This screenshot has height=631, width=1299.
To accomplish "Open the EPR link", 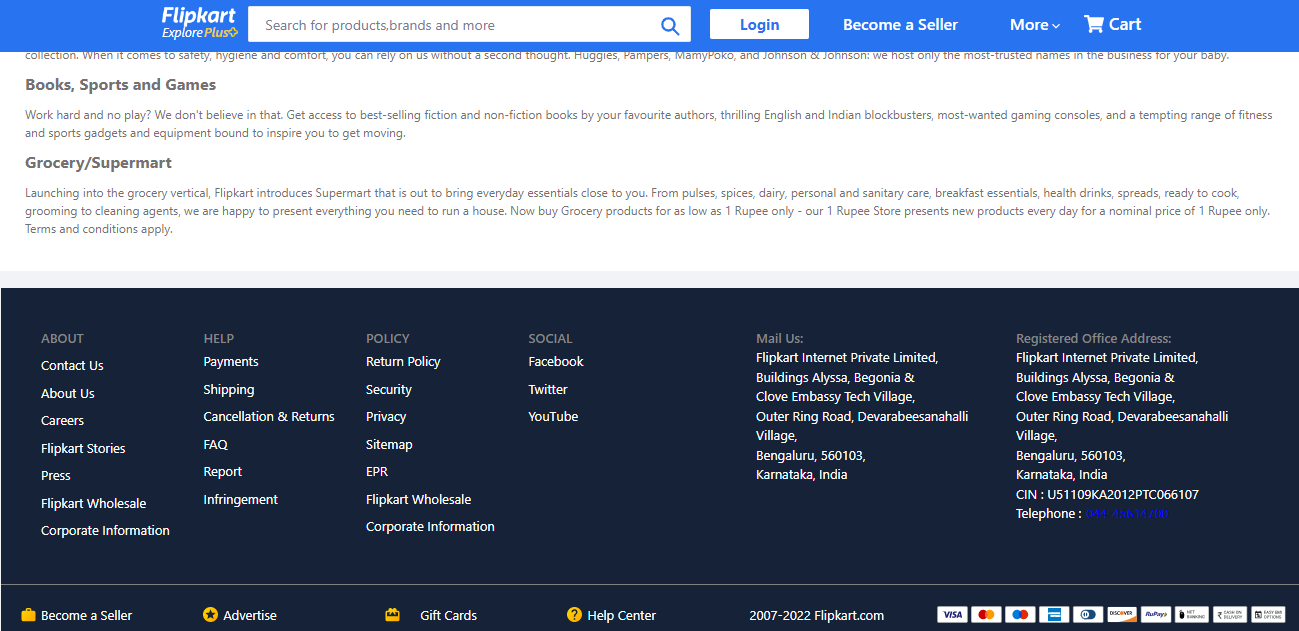I will pyautogui.click(x=377, y=472).
